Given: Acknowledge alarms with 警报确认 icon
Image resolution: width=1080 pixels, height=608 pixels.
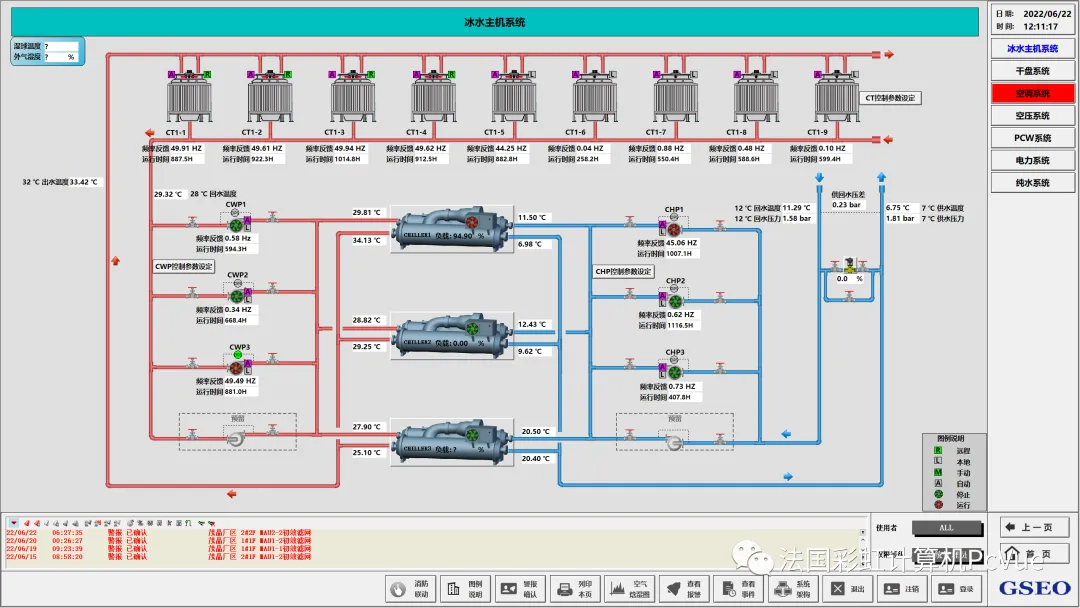Looking at the screenshot, I should [519, 589].
